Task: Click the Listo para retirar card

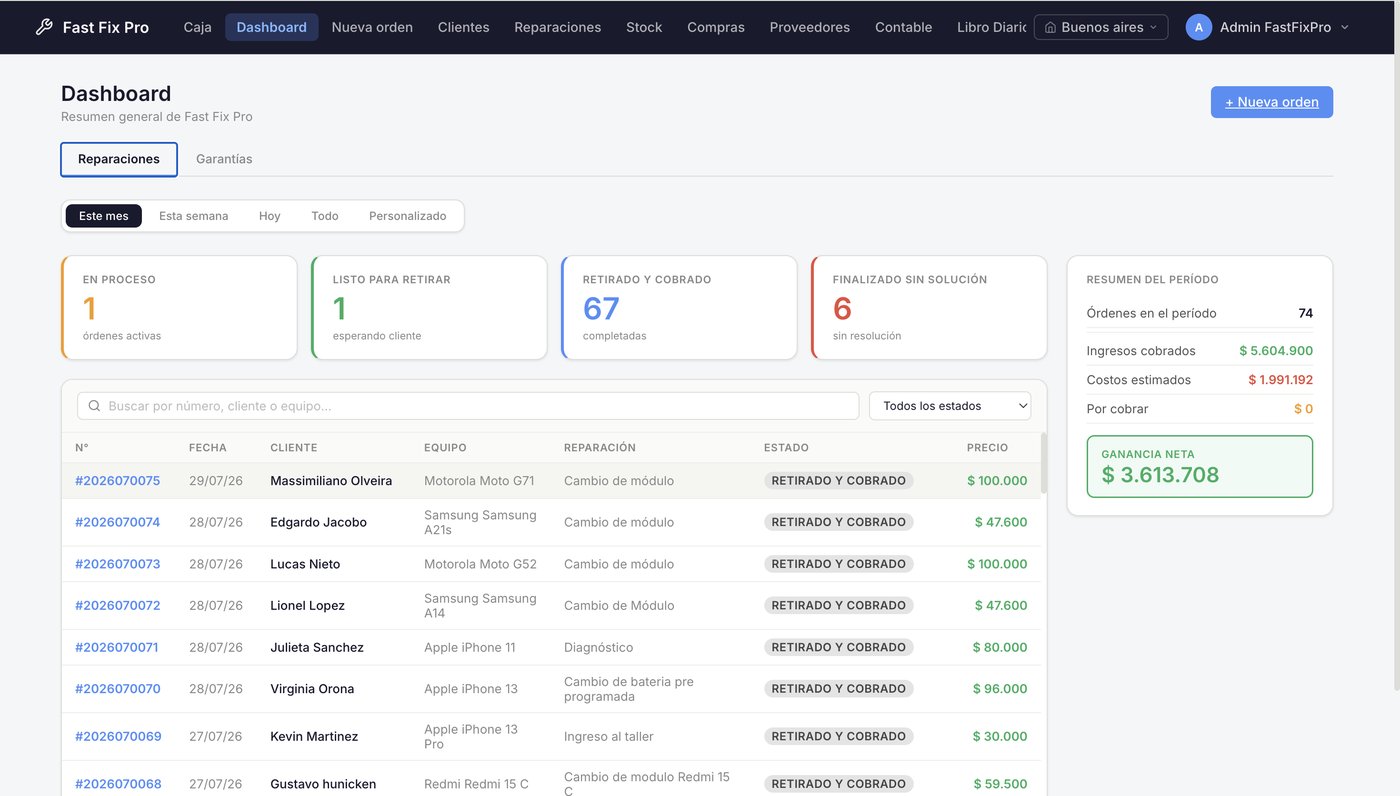Action: (429, 307)
